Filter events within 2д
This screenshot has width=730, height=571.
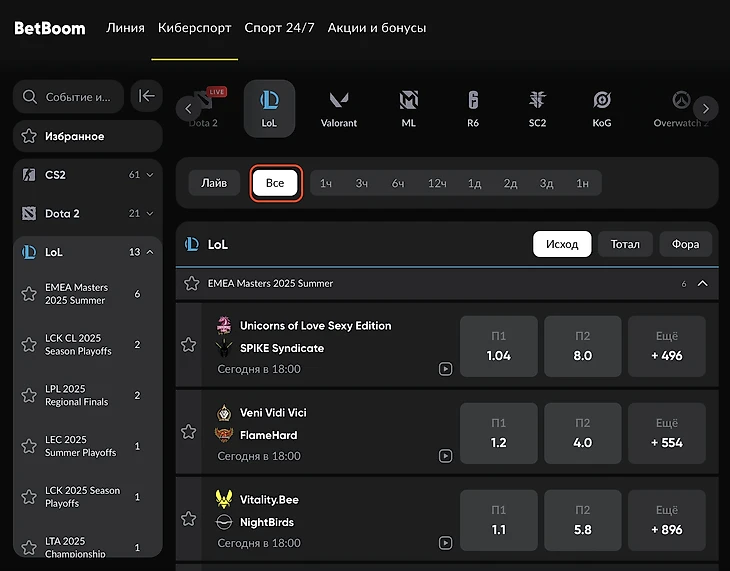pos(510,184)
